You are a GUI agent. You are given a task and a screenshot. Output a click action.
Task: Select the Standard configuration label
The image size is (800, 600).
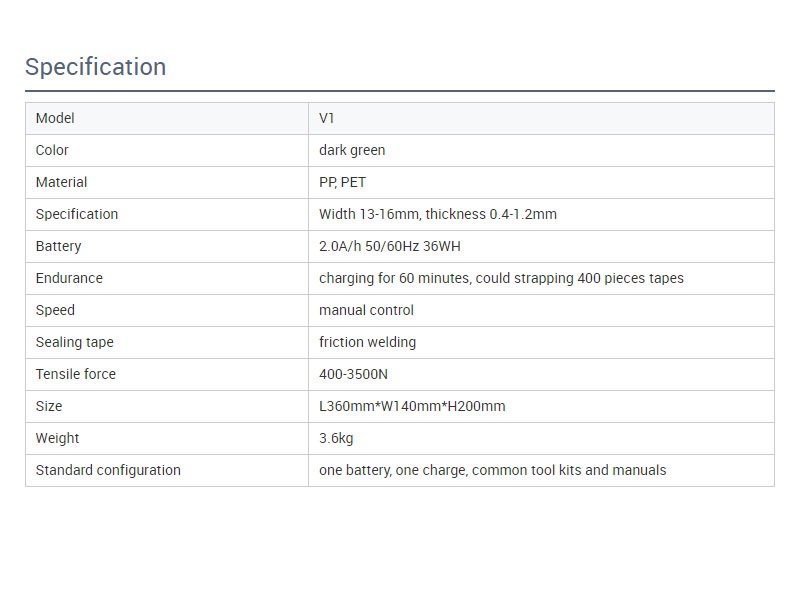(108, 470)
